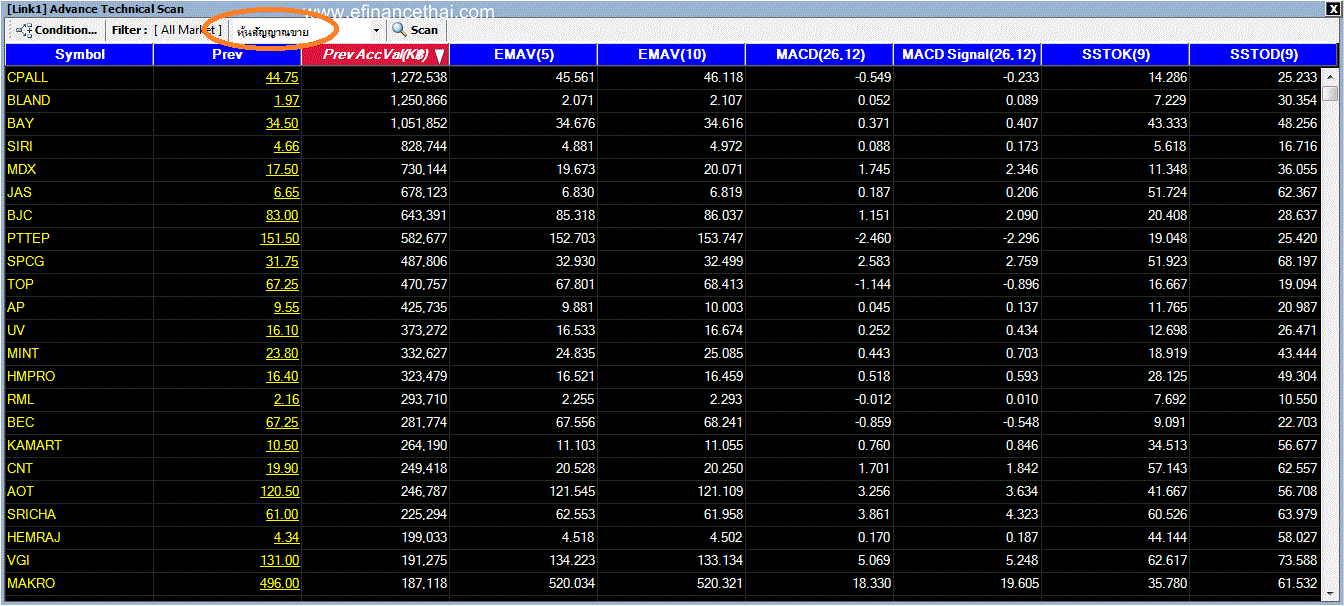Select the UV symbol
Screen dimensions: 1344x606
pyautogui.click(x=16, y=330)
